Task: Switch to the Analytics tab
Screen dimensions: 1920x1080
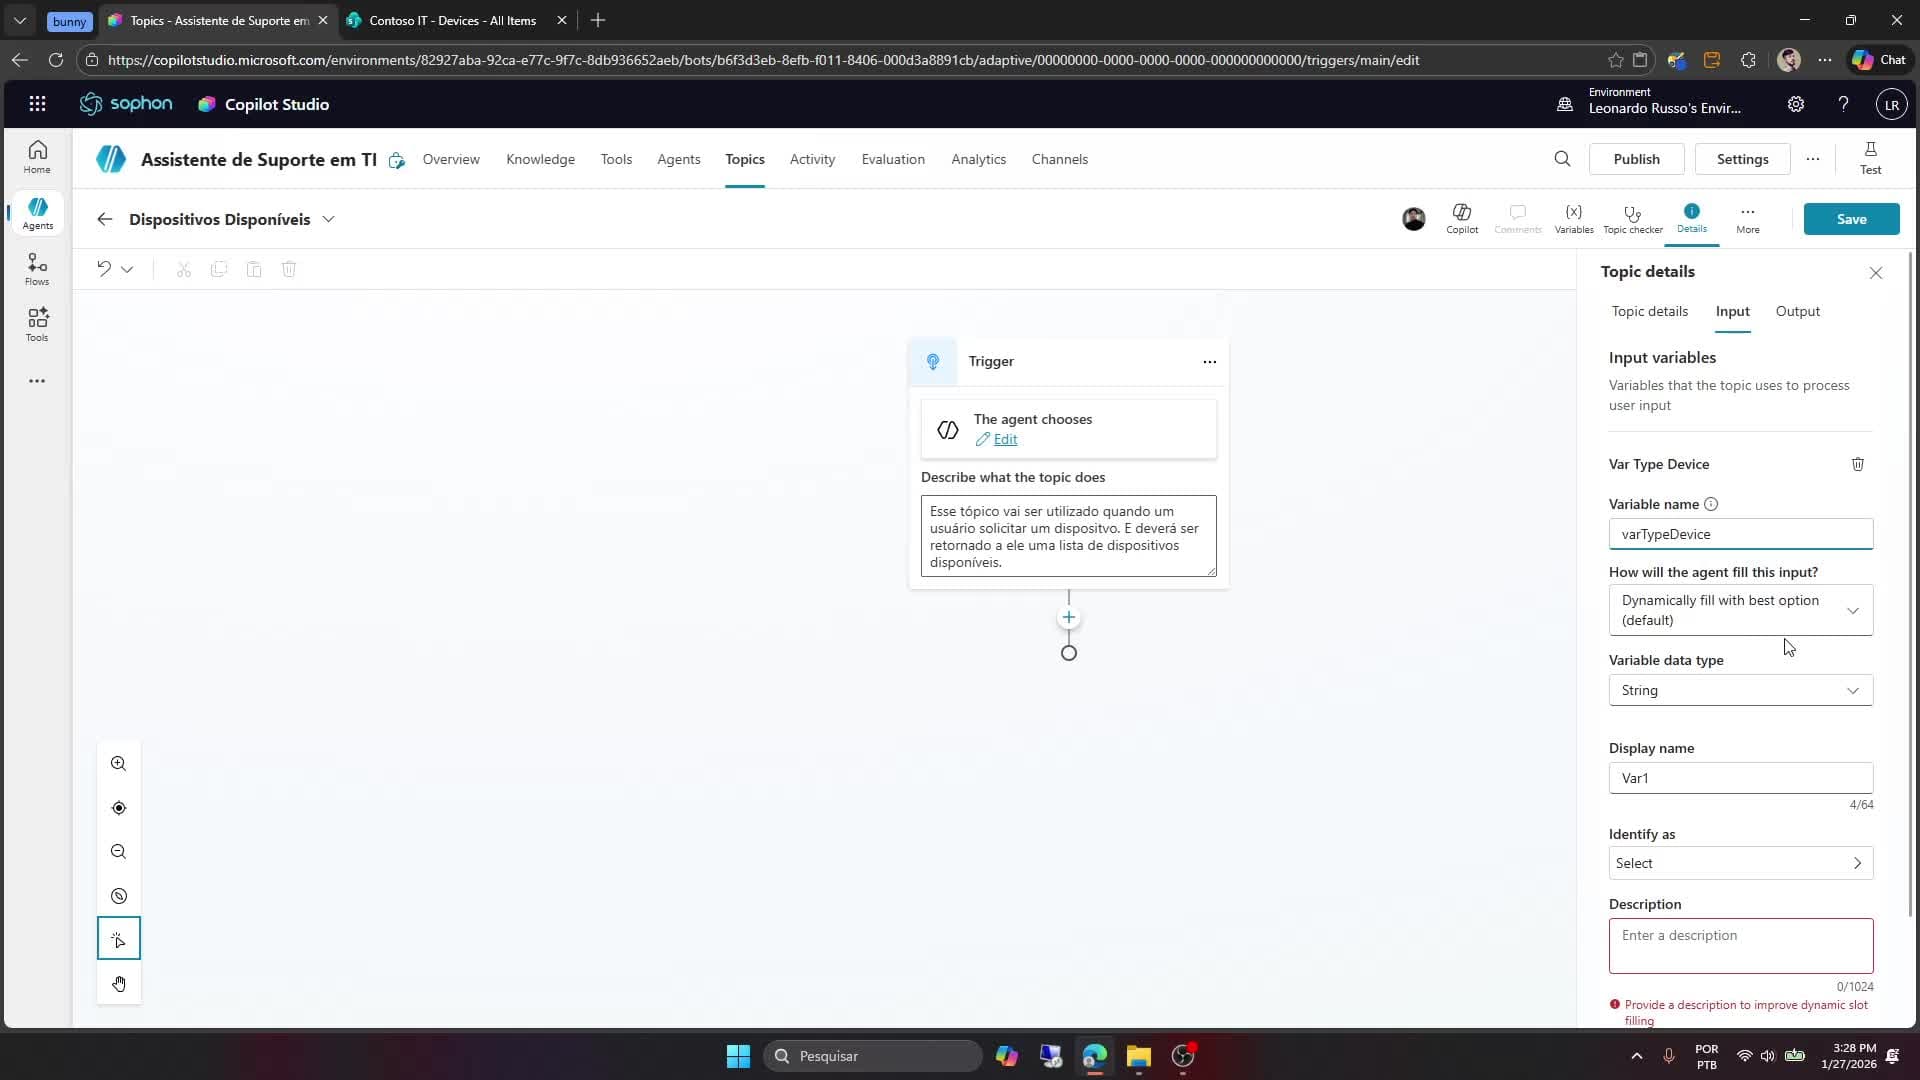Action: 978,159
